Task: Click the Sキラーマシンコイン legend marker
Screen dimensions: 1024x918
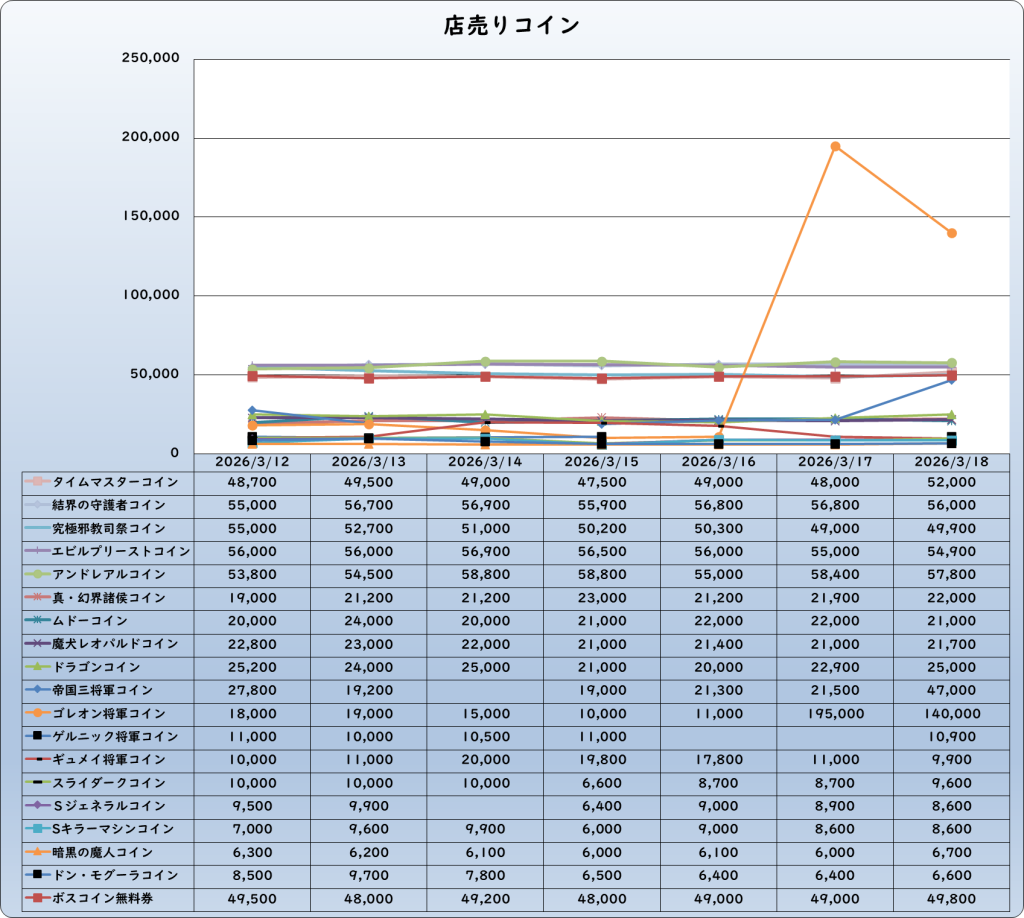Action: tap(37, 829)
